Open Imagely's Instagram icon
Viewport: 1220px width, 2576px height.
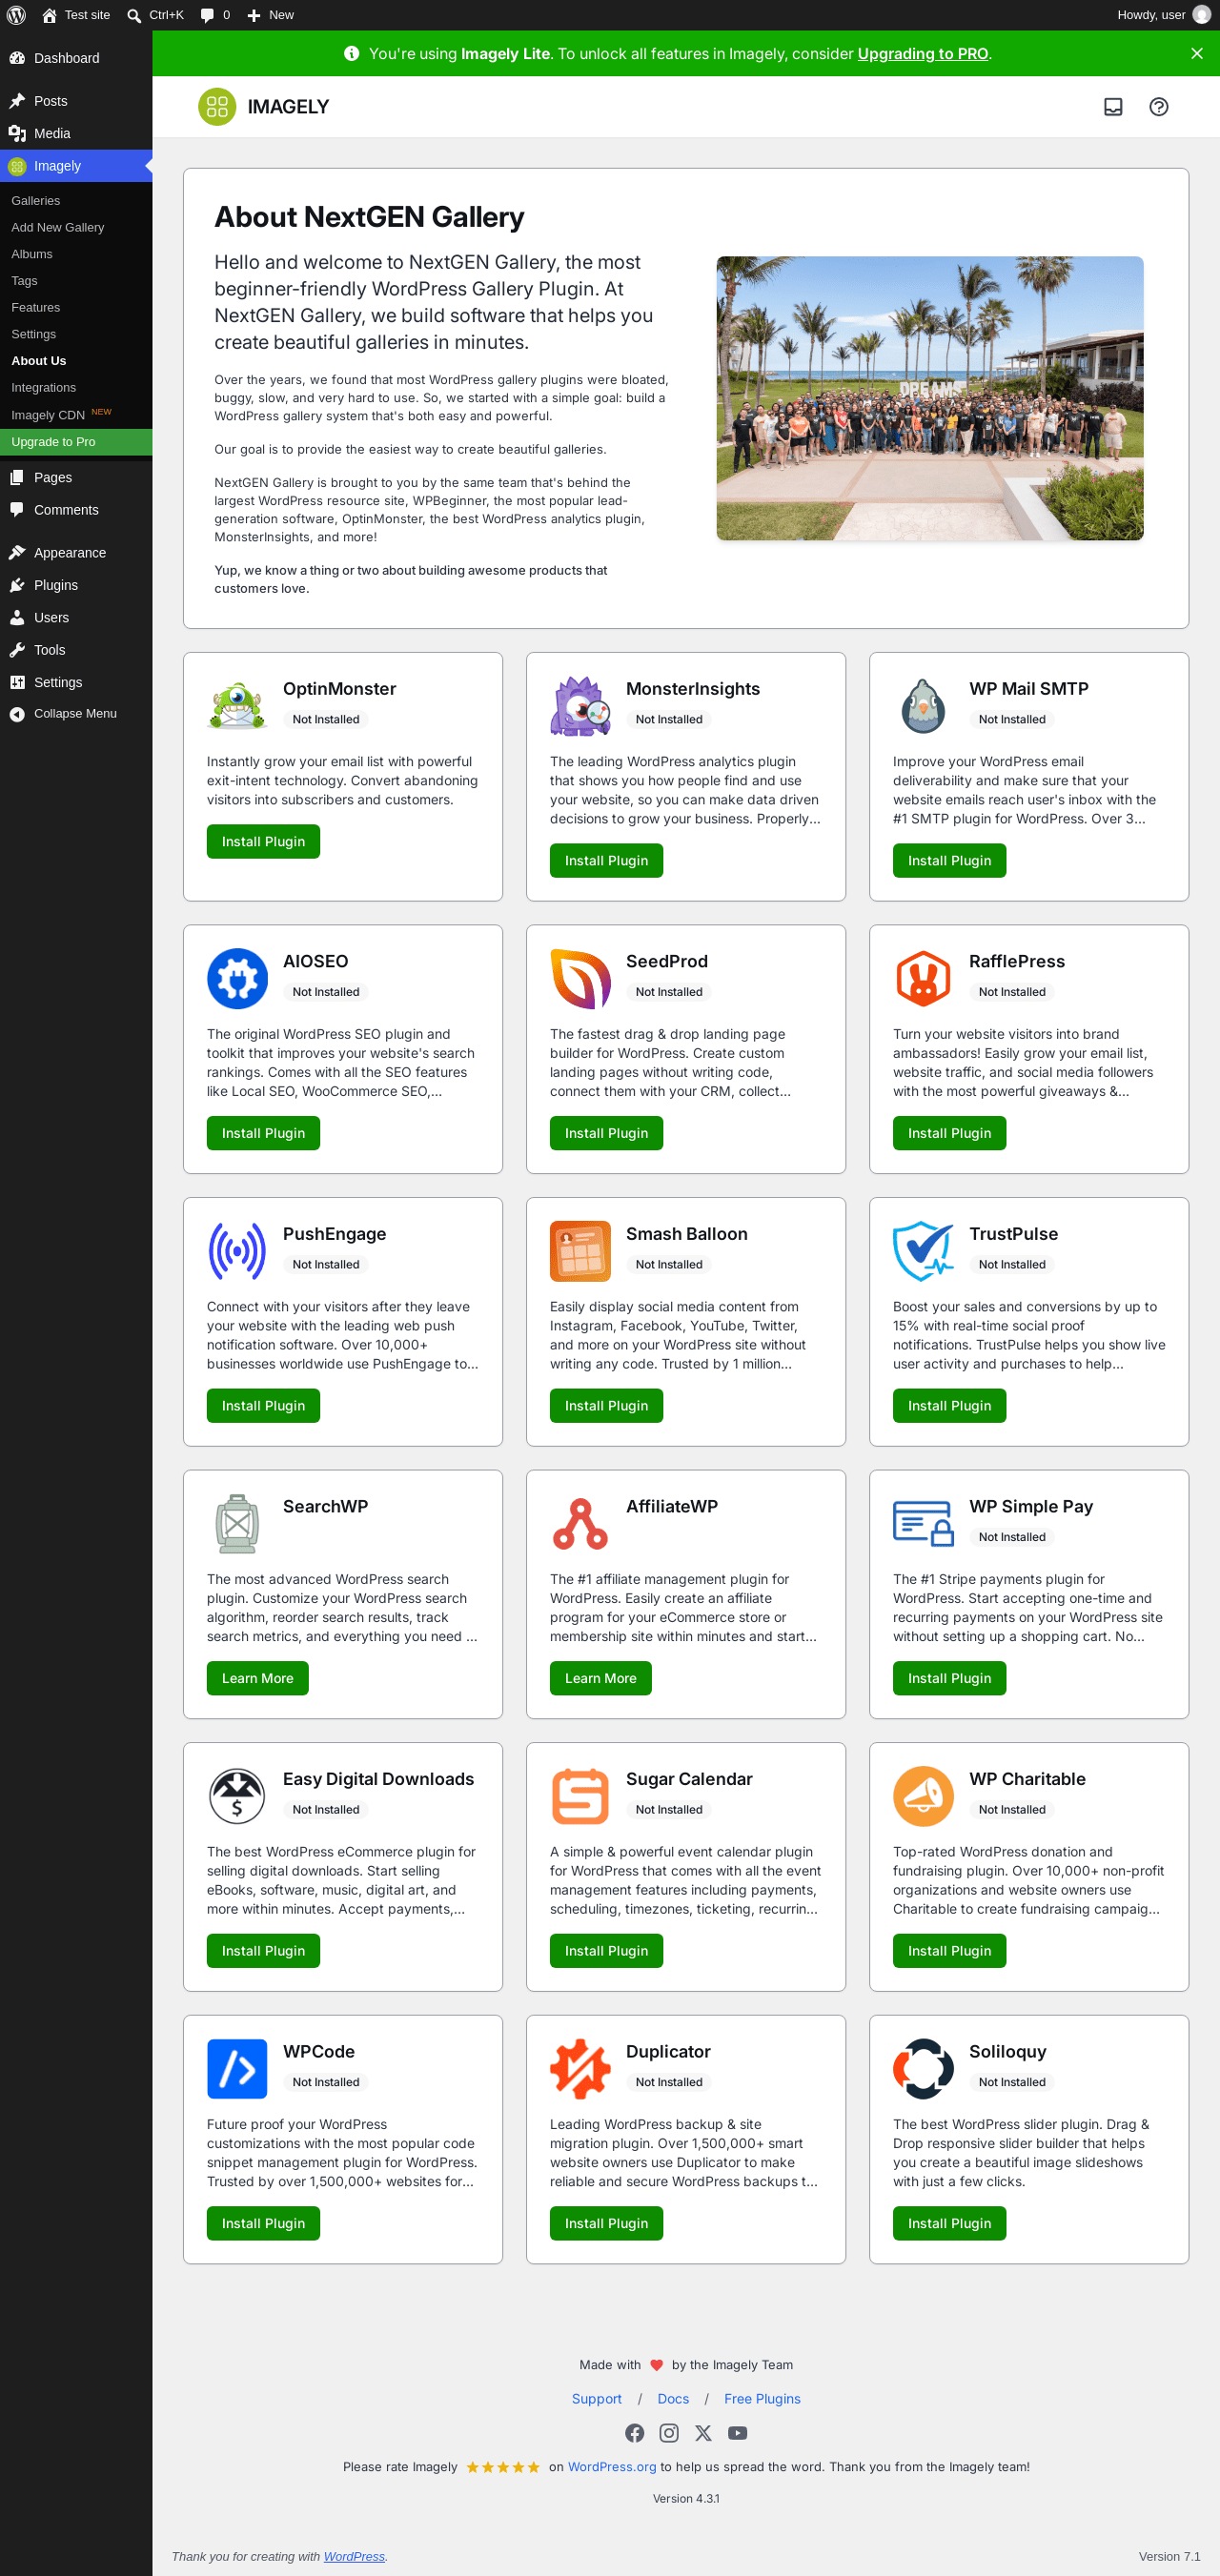pyautogui.click(x=669, y=2432)
